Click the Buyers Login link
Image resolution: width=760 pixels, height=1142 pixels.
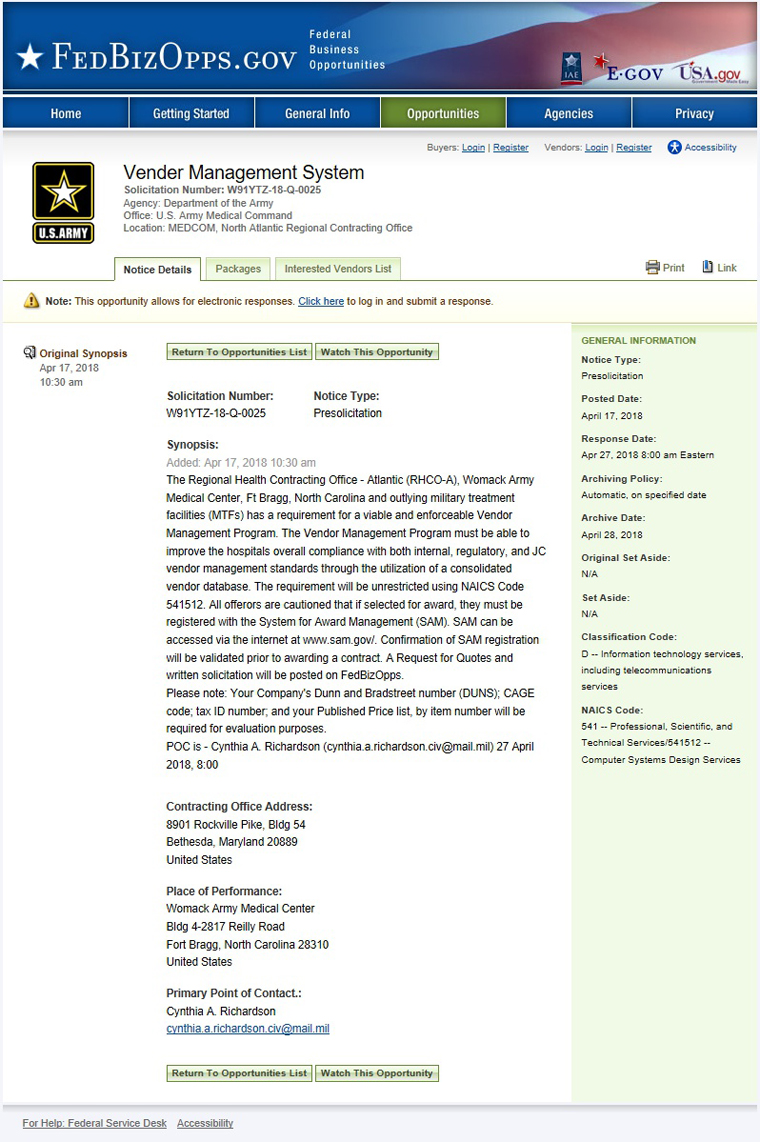(473, 148)
